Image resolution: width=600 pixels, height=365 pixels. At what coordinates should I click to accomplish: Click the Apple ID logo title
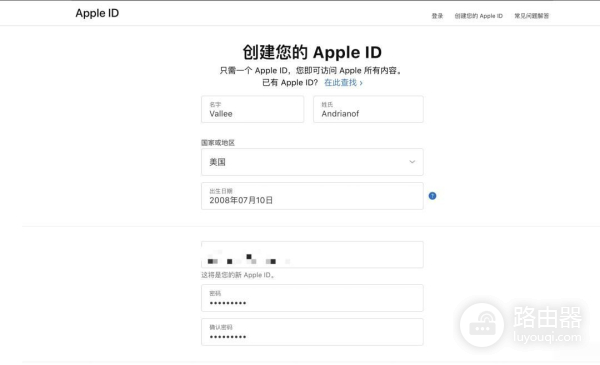pyautogui.click(x=97, y=13)
